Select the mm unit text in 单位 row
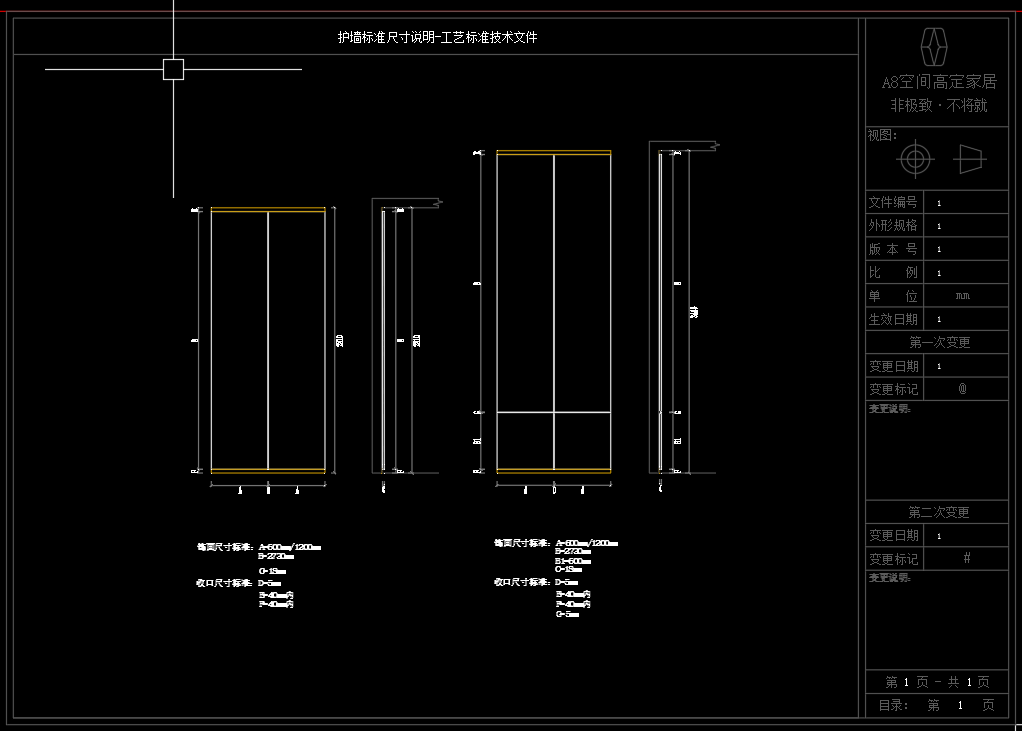Image resolution: width=1022 pixels, height=731 pixels. pyautogui.click(x=963, y=296)
